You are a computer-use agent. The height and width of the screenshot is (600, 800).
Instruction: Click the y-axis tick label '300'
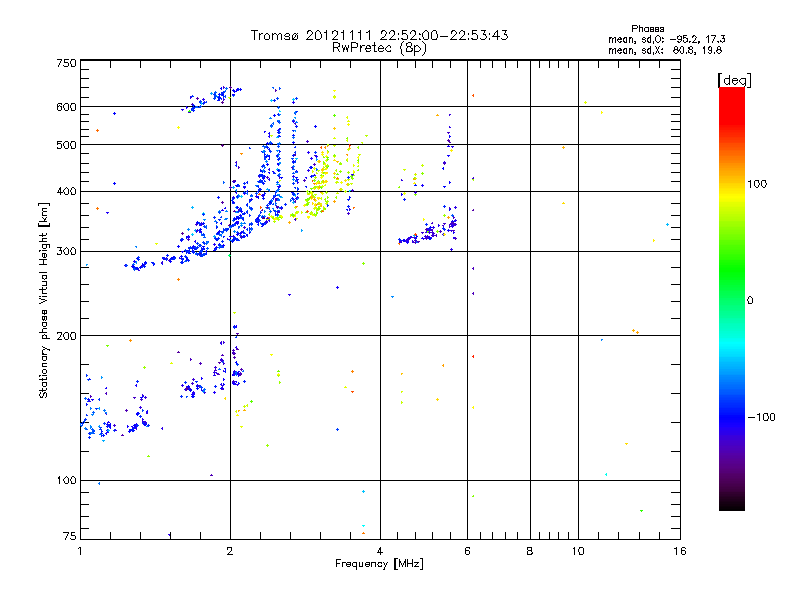66,252
